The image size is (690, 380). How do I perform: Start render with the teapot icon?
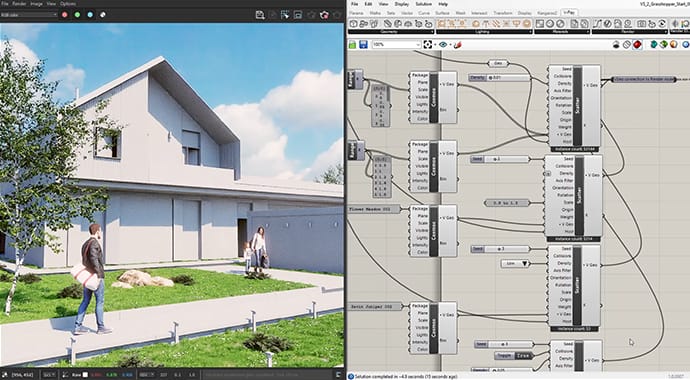324,15
